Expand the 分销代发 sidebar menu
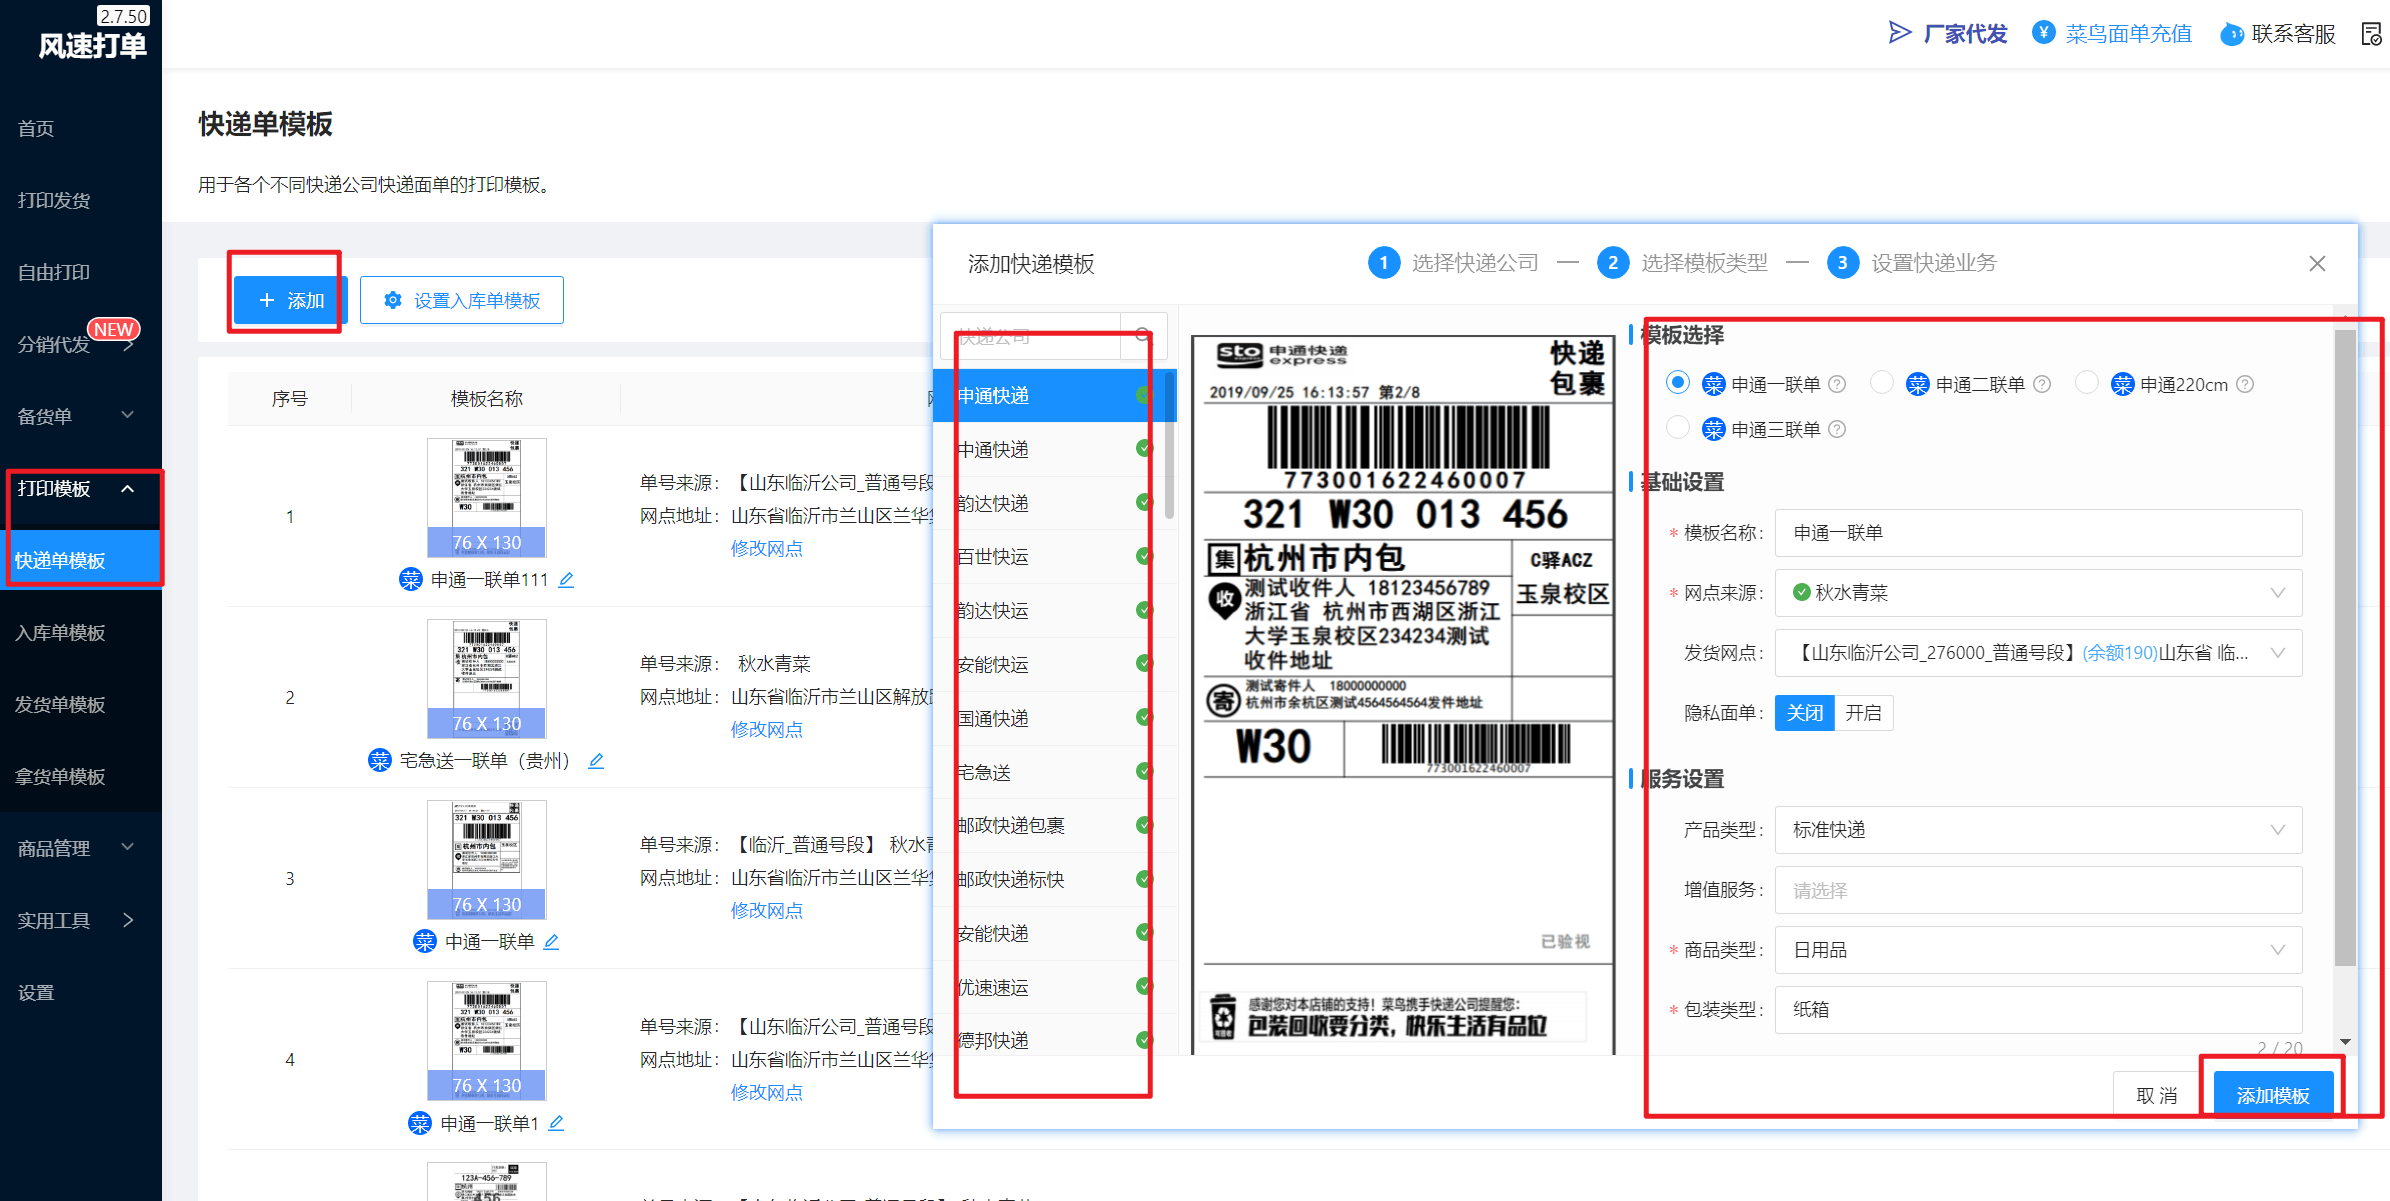 (x=81, y=344)
